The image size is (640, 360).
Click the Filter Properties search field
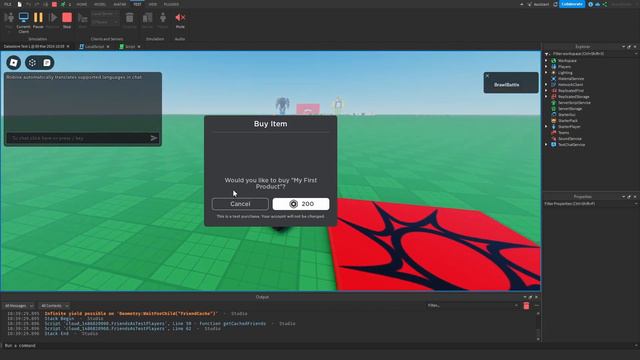point(591,204)
